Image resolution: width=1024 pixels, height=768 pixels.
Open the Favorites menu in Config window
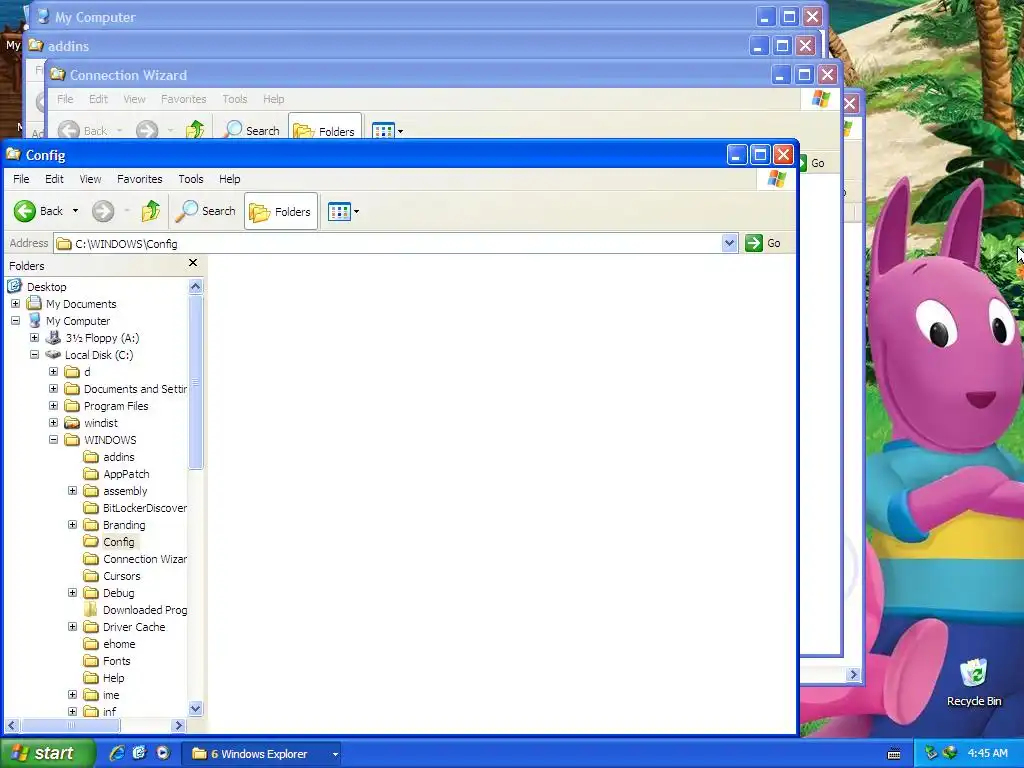[x=140, y=179]
